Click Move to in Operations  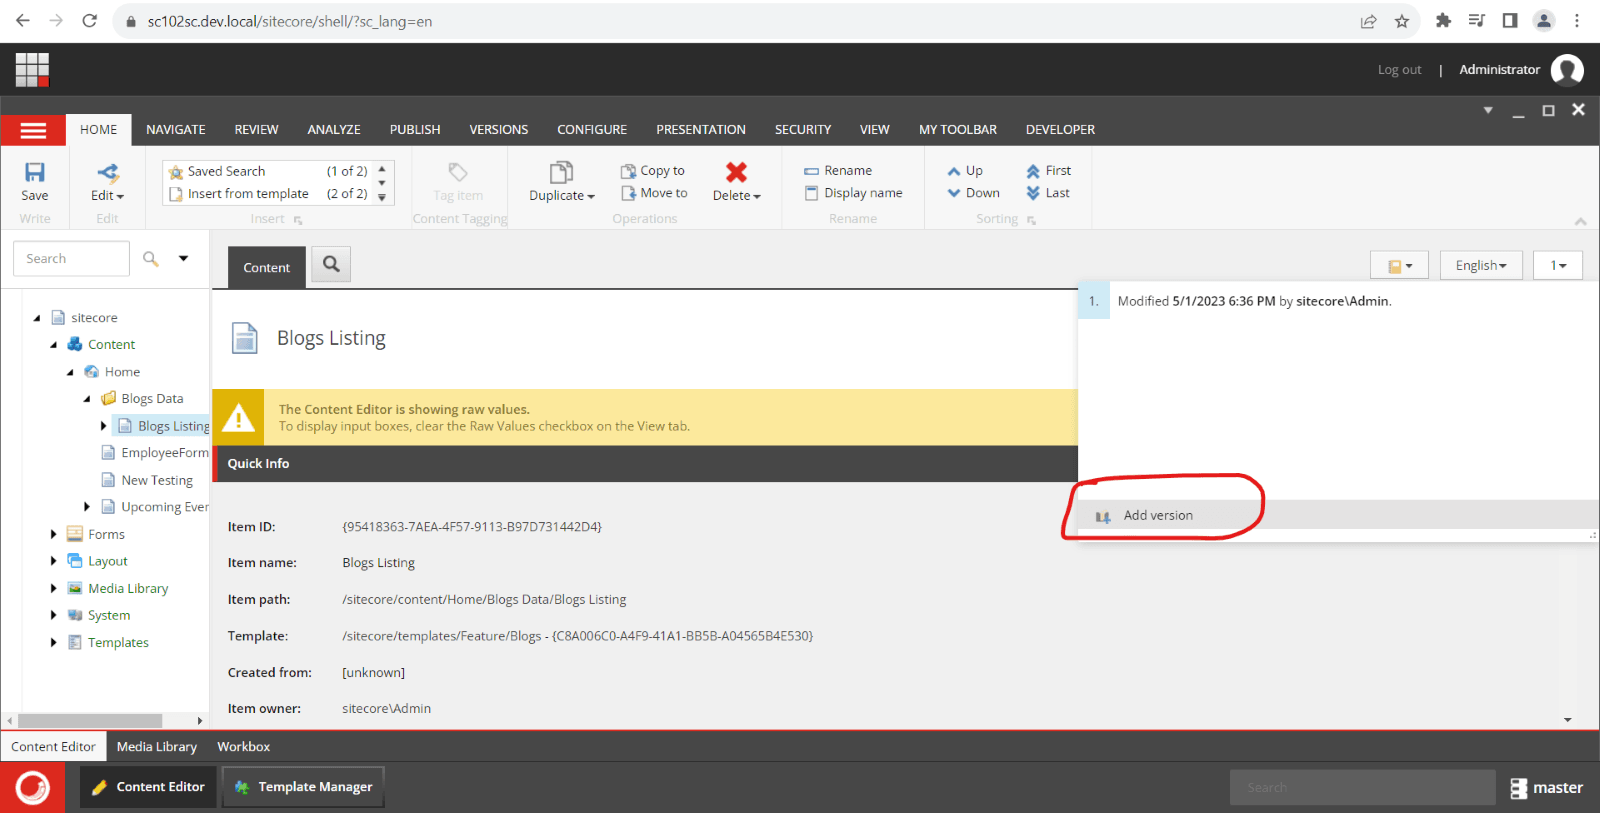coord(654,193)
